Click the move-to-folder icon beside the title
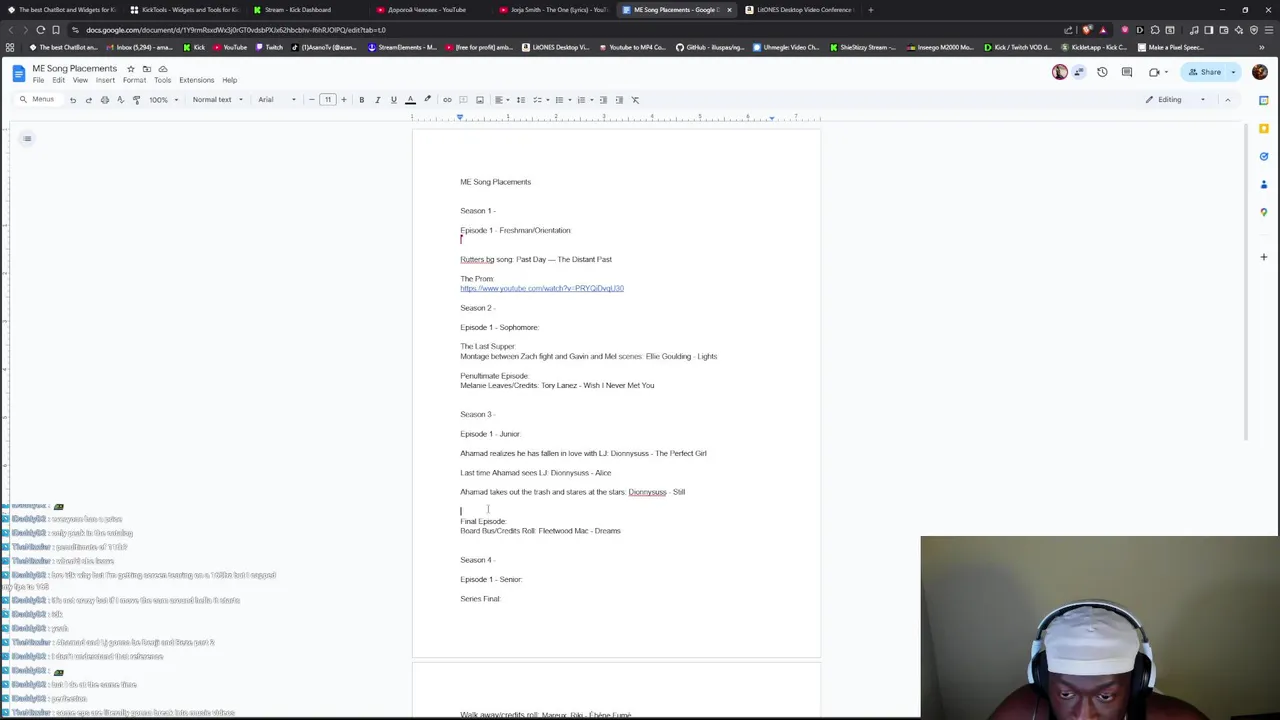Viewport: 1280px width, 720px height. pyautogui.click(x=146, y=69)
